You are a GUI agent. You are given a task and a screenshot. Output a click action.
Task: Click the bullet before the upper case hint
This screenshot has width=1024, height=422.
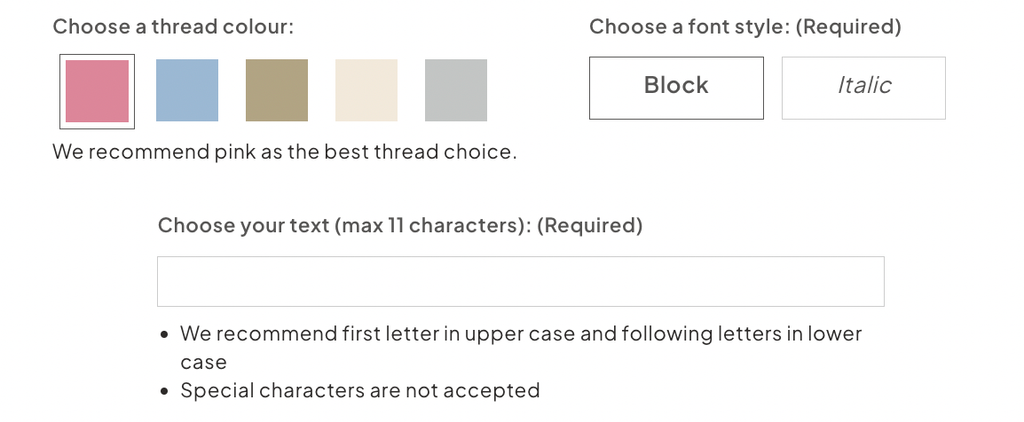point(165,335)
